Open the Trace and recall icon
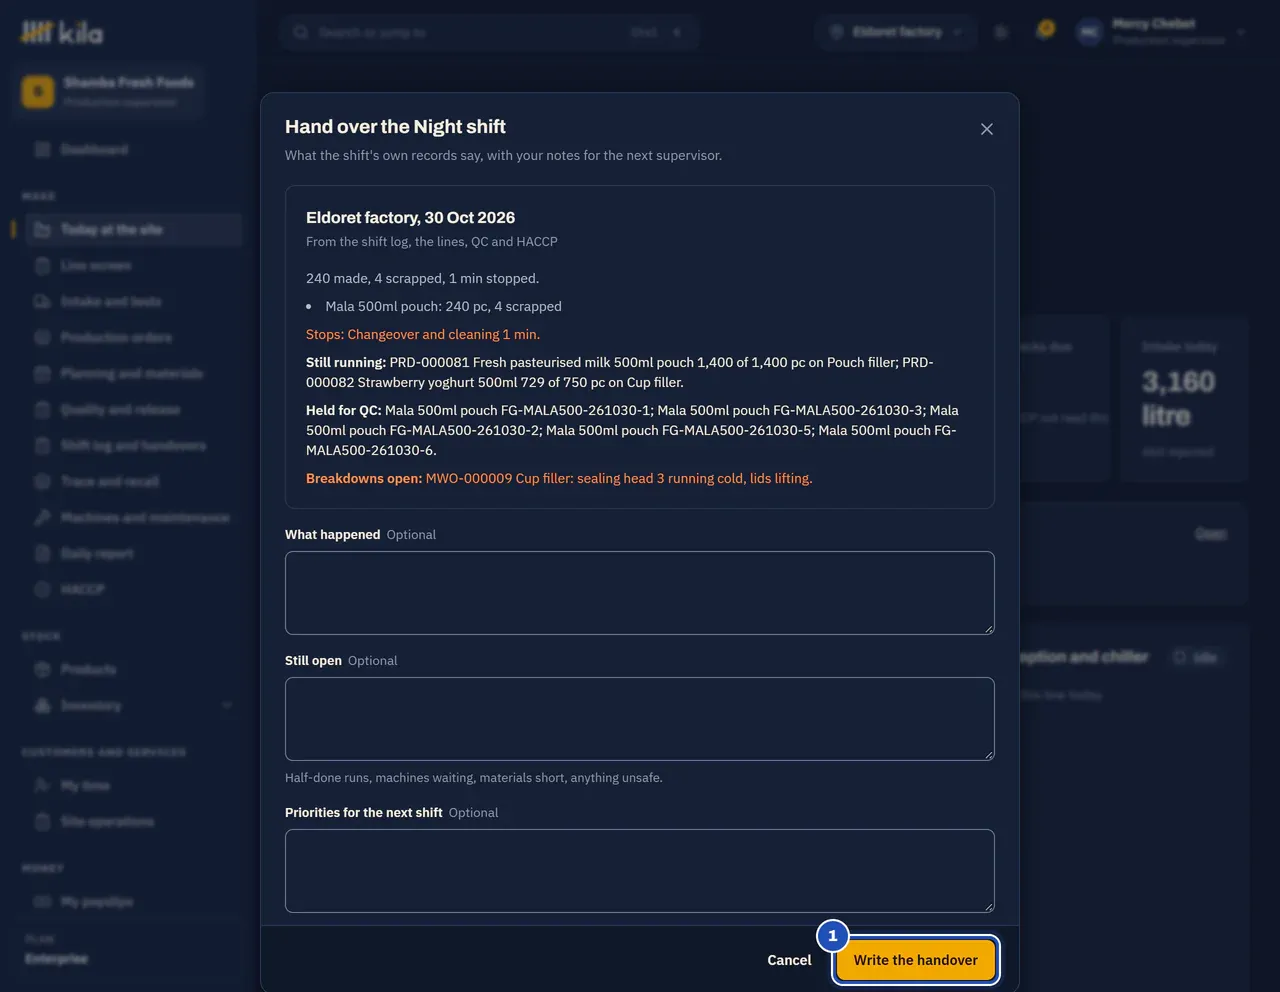Screen dimensions: 1280x992 (x=42, y=482)
